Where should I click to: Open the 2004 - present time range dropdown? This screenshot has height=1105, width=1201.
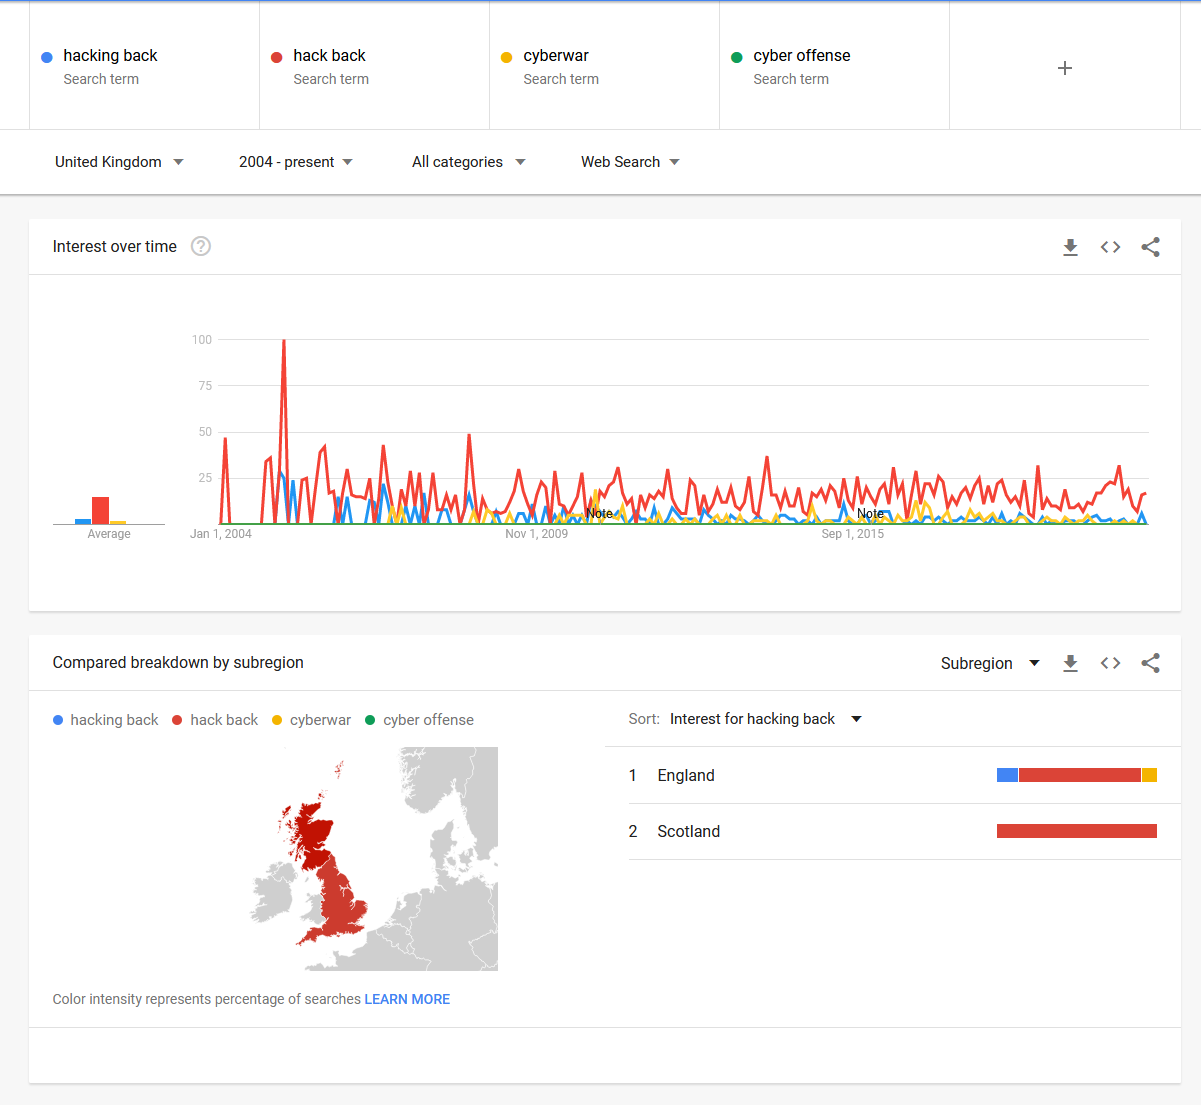(x=296, y=162)
